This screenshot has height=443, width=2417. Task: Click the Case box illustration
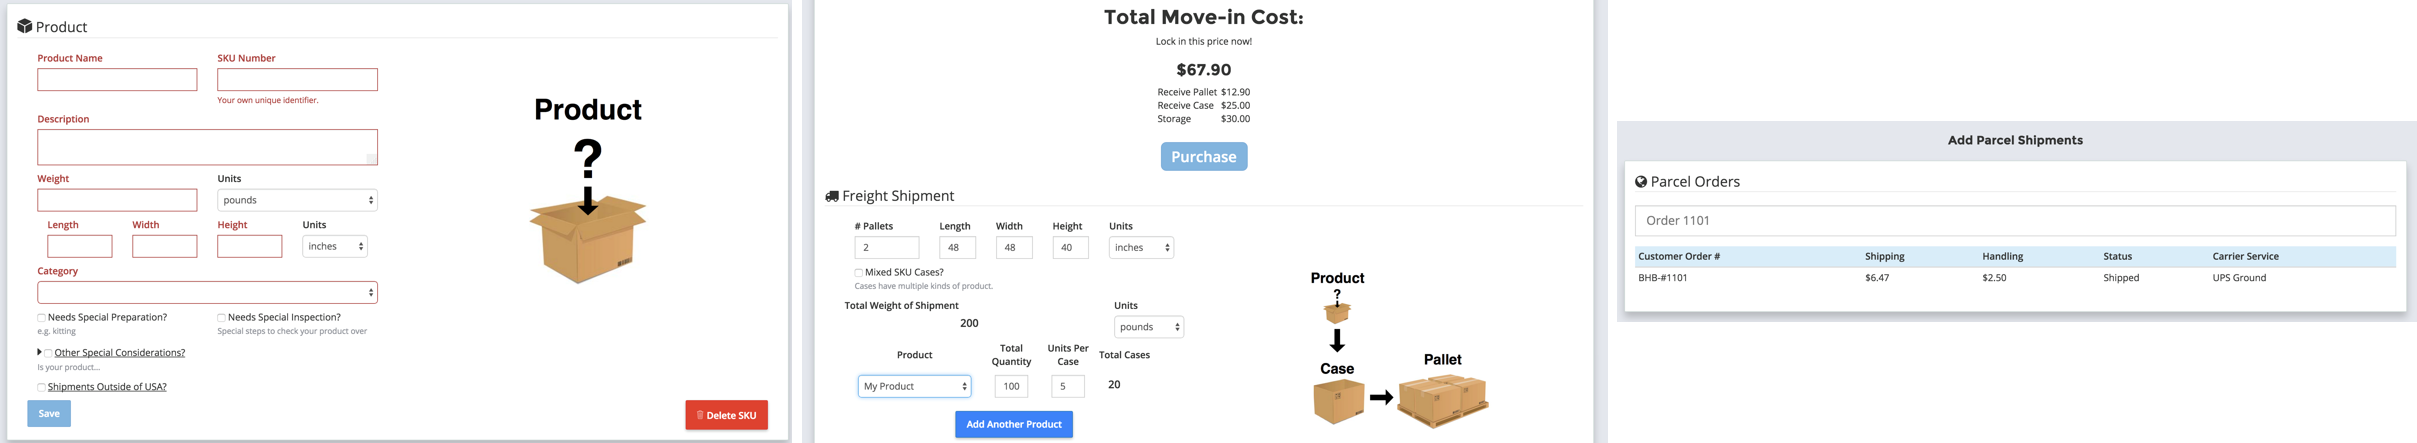[1338, 402]
